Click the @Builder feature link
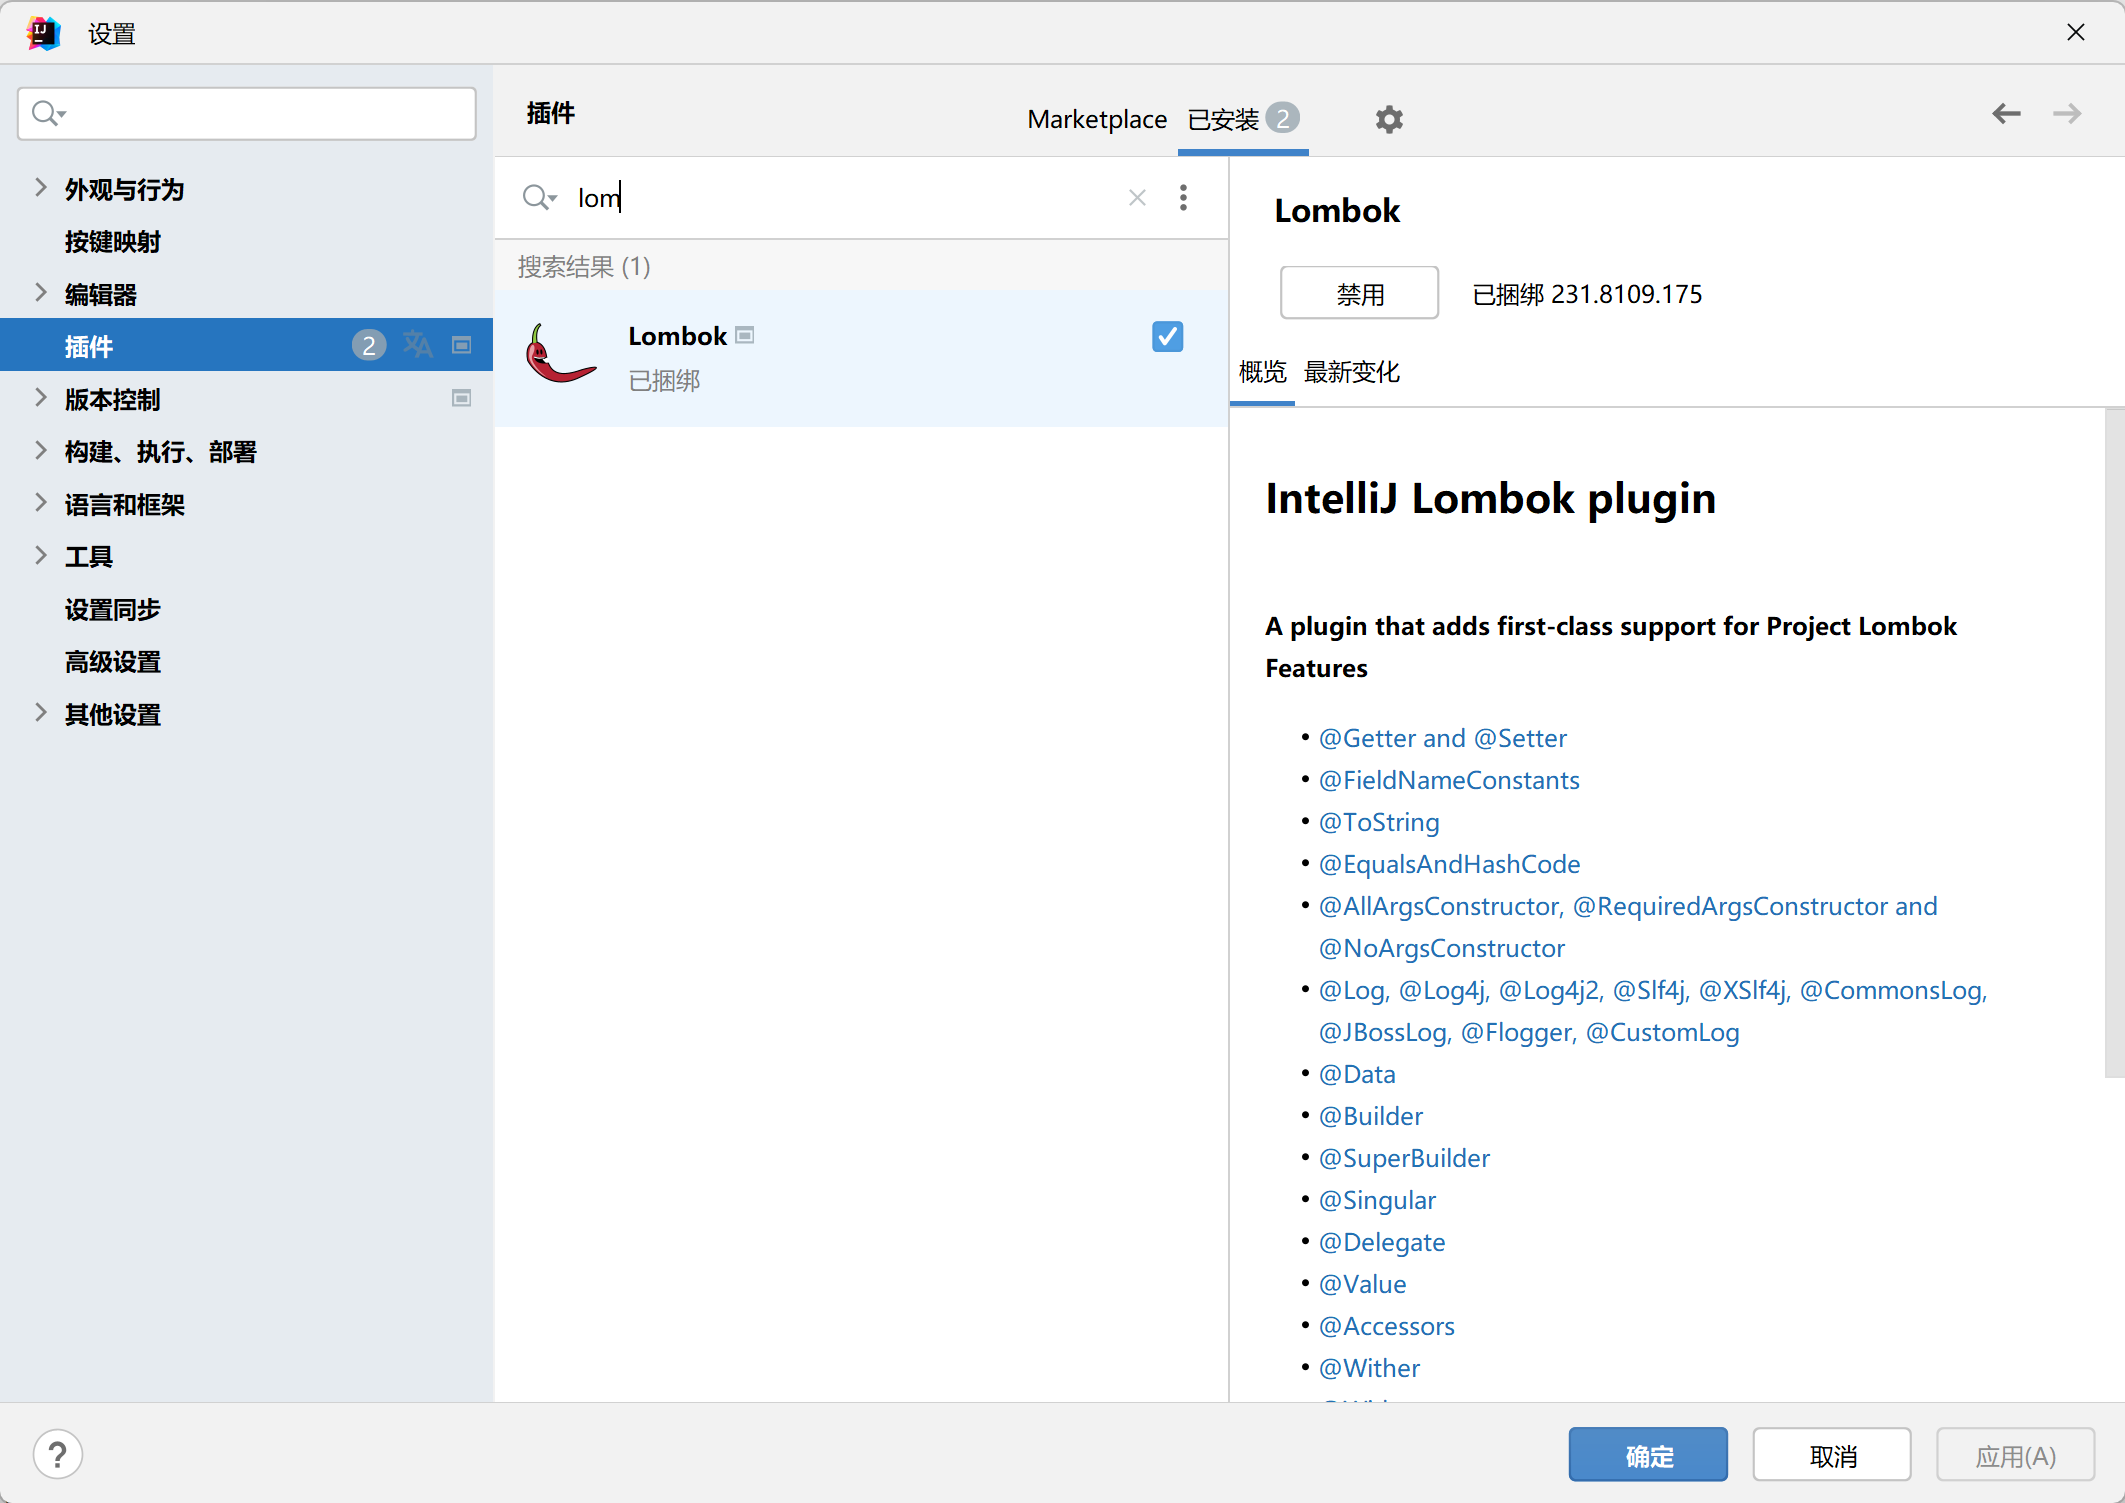The image size is (2125, 1503). pos(1371,1115)
